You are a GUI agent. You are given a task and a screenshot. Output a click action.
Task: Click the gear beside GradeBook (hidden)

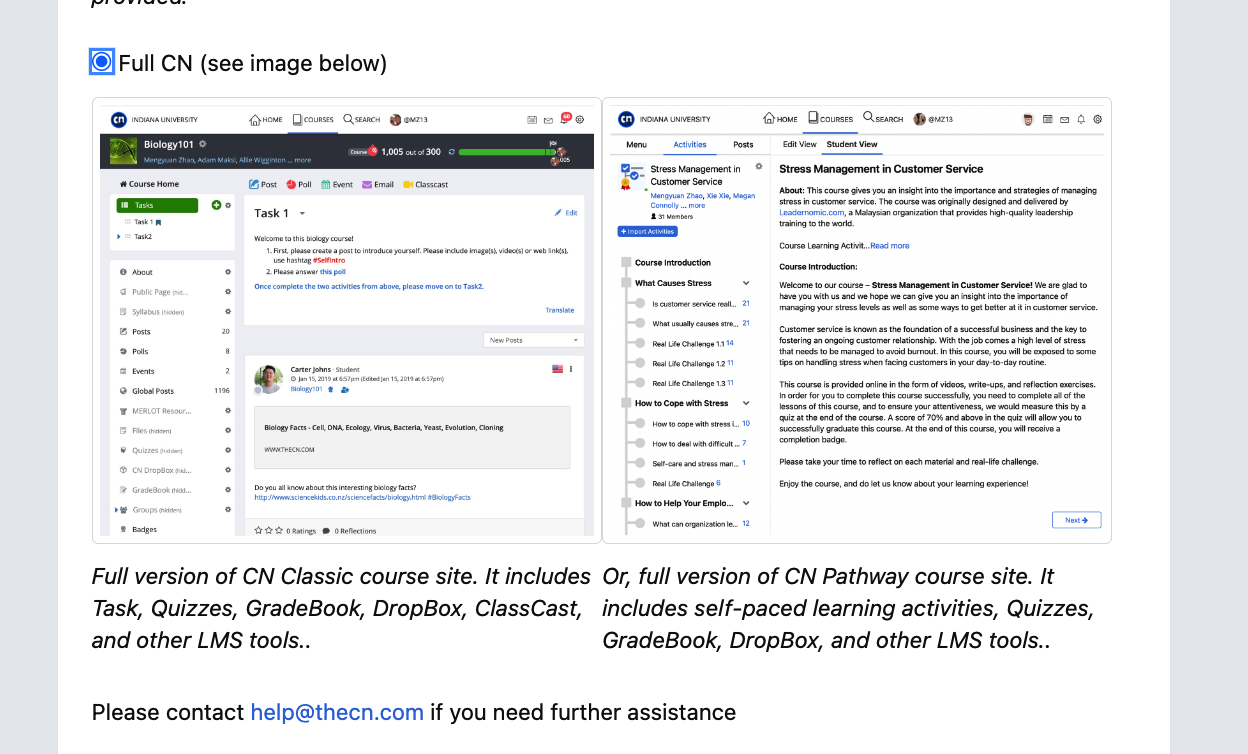(228, 490)
